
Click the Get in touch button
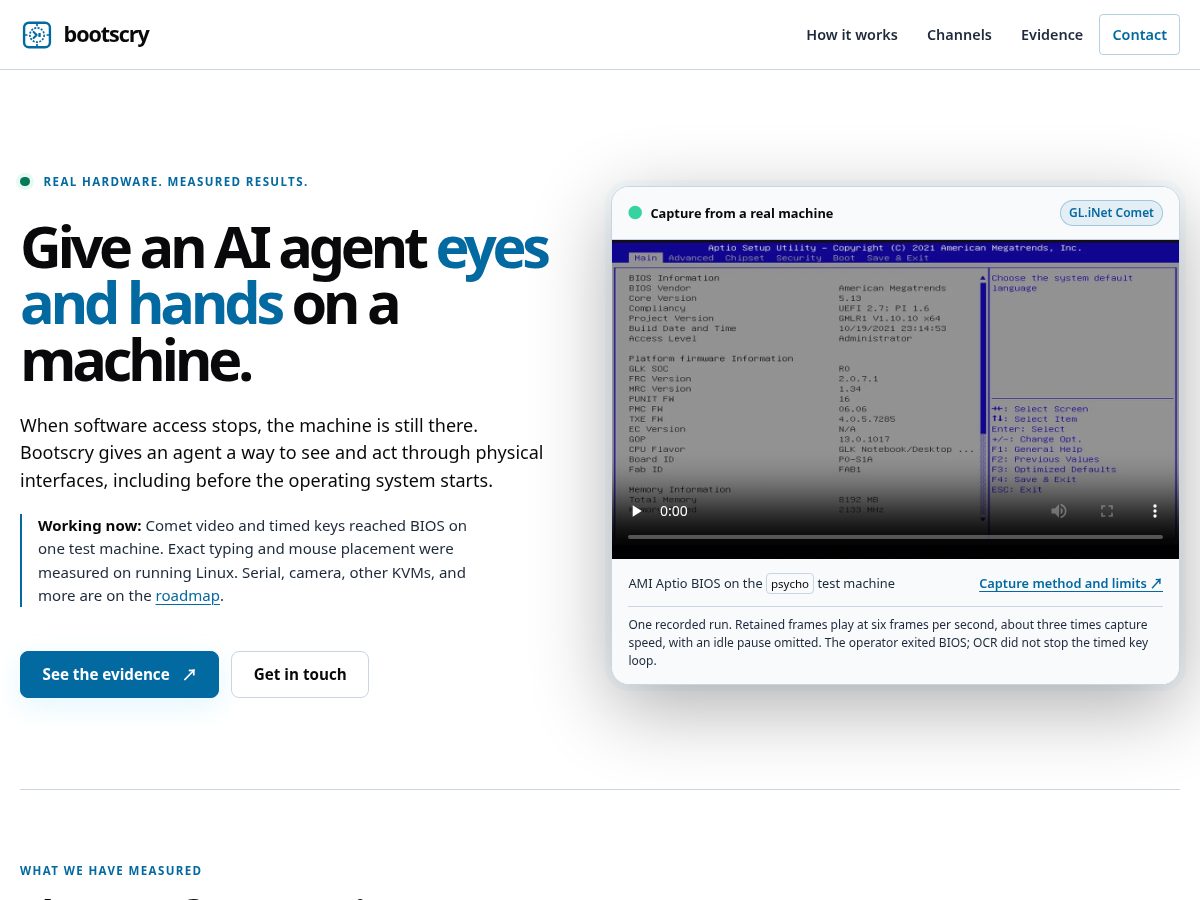[x=300, y=674]
